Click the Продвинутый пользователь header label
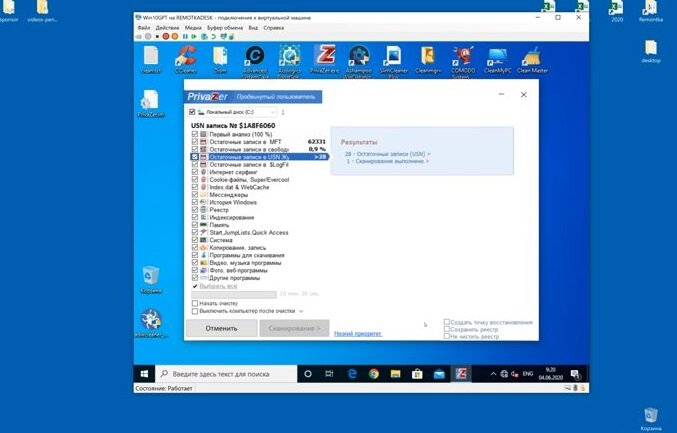677x433 pixels. [276, 97]
